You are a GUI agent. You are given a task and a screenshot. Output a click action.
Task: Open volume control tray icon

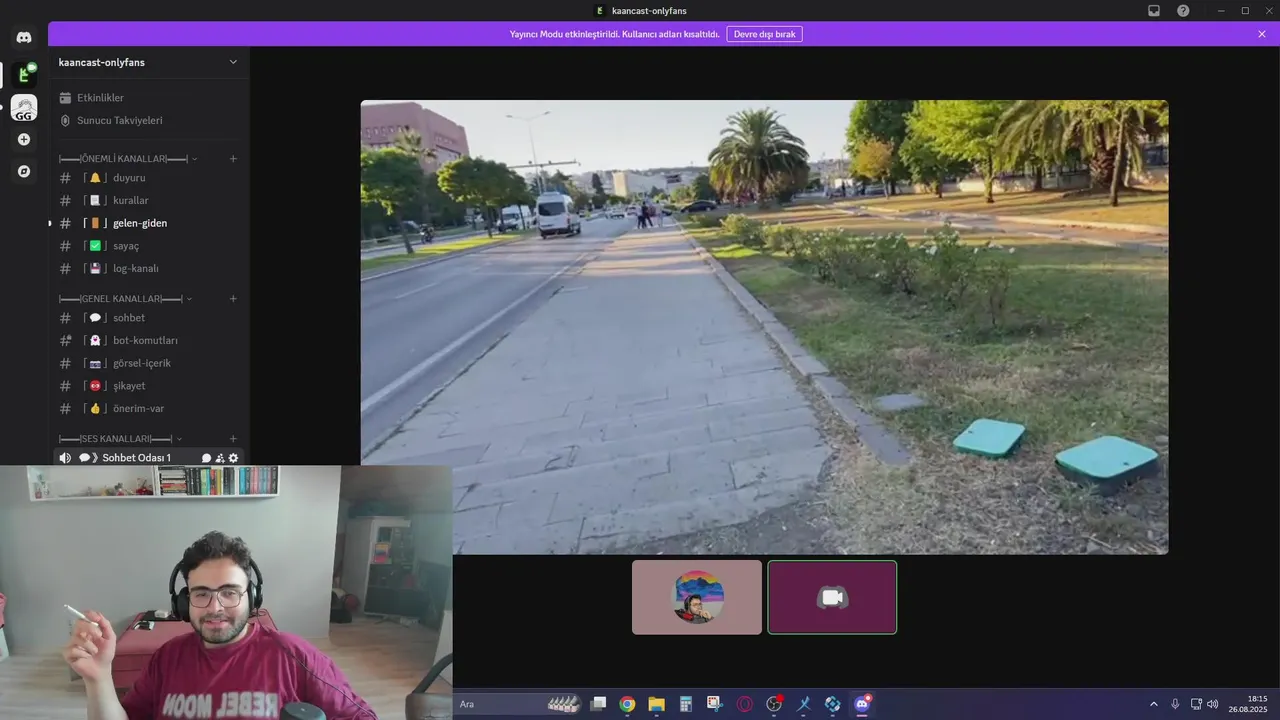pos(1212,704)
